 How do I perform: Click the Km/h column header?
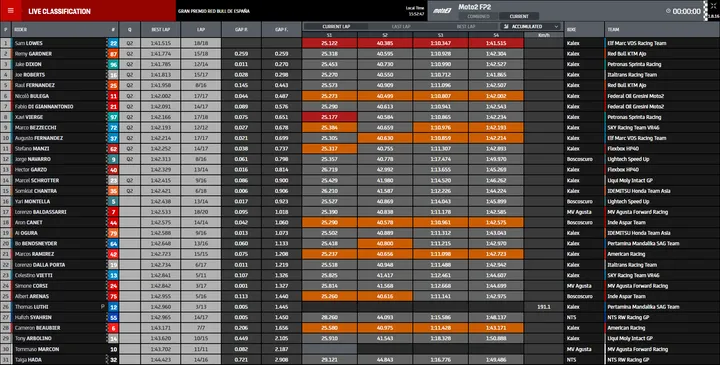pyautogui.click(x=544, y=35)
